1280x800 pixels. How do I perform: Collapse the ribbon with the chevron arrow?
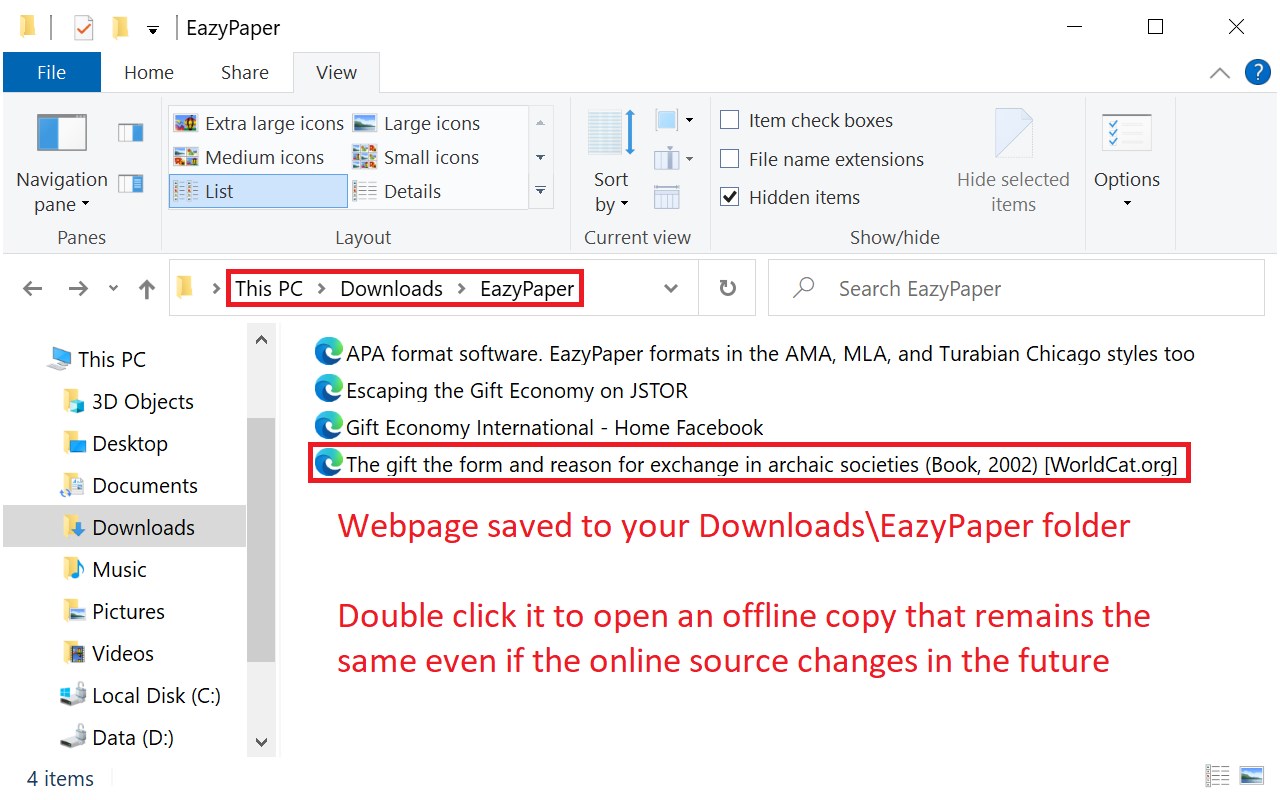[1220, 72]
